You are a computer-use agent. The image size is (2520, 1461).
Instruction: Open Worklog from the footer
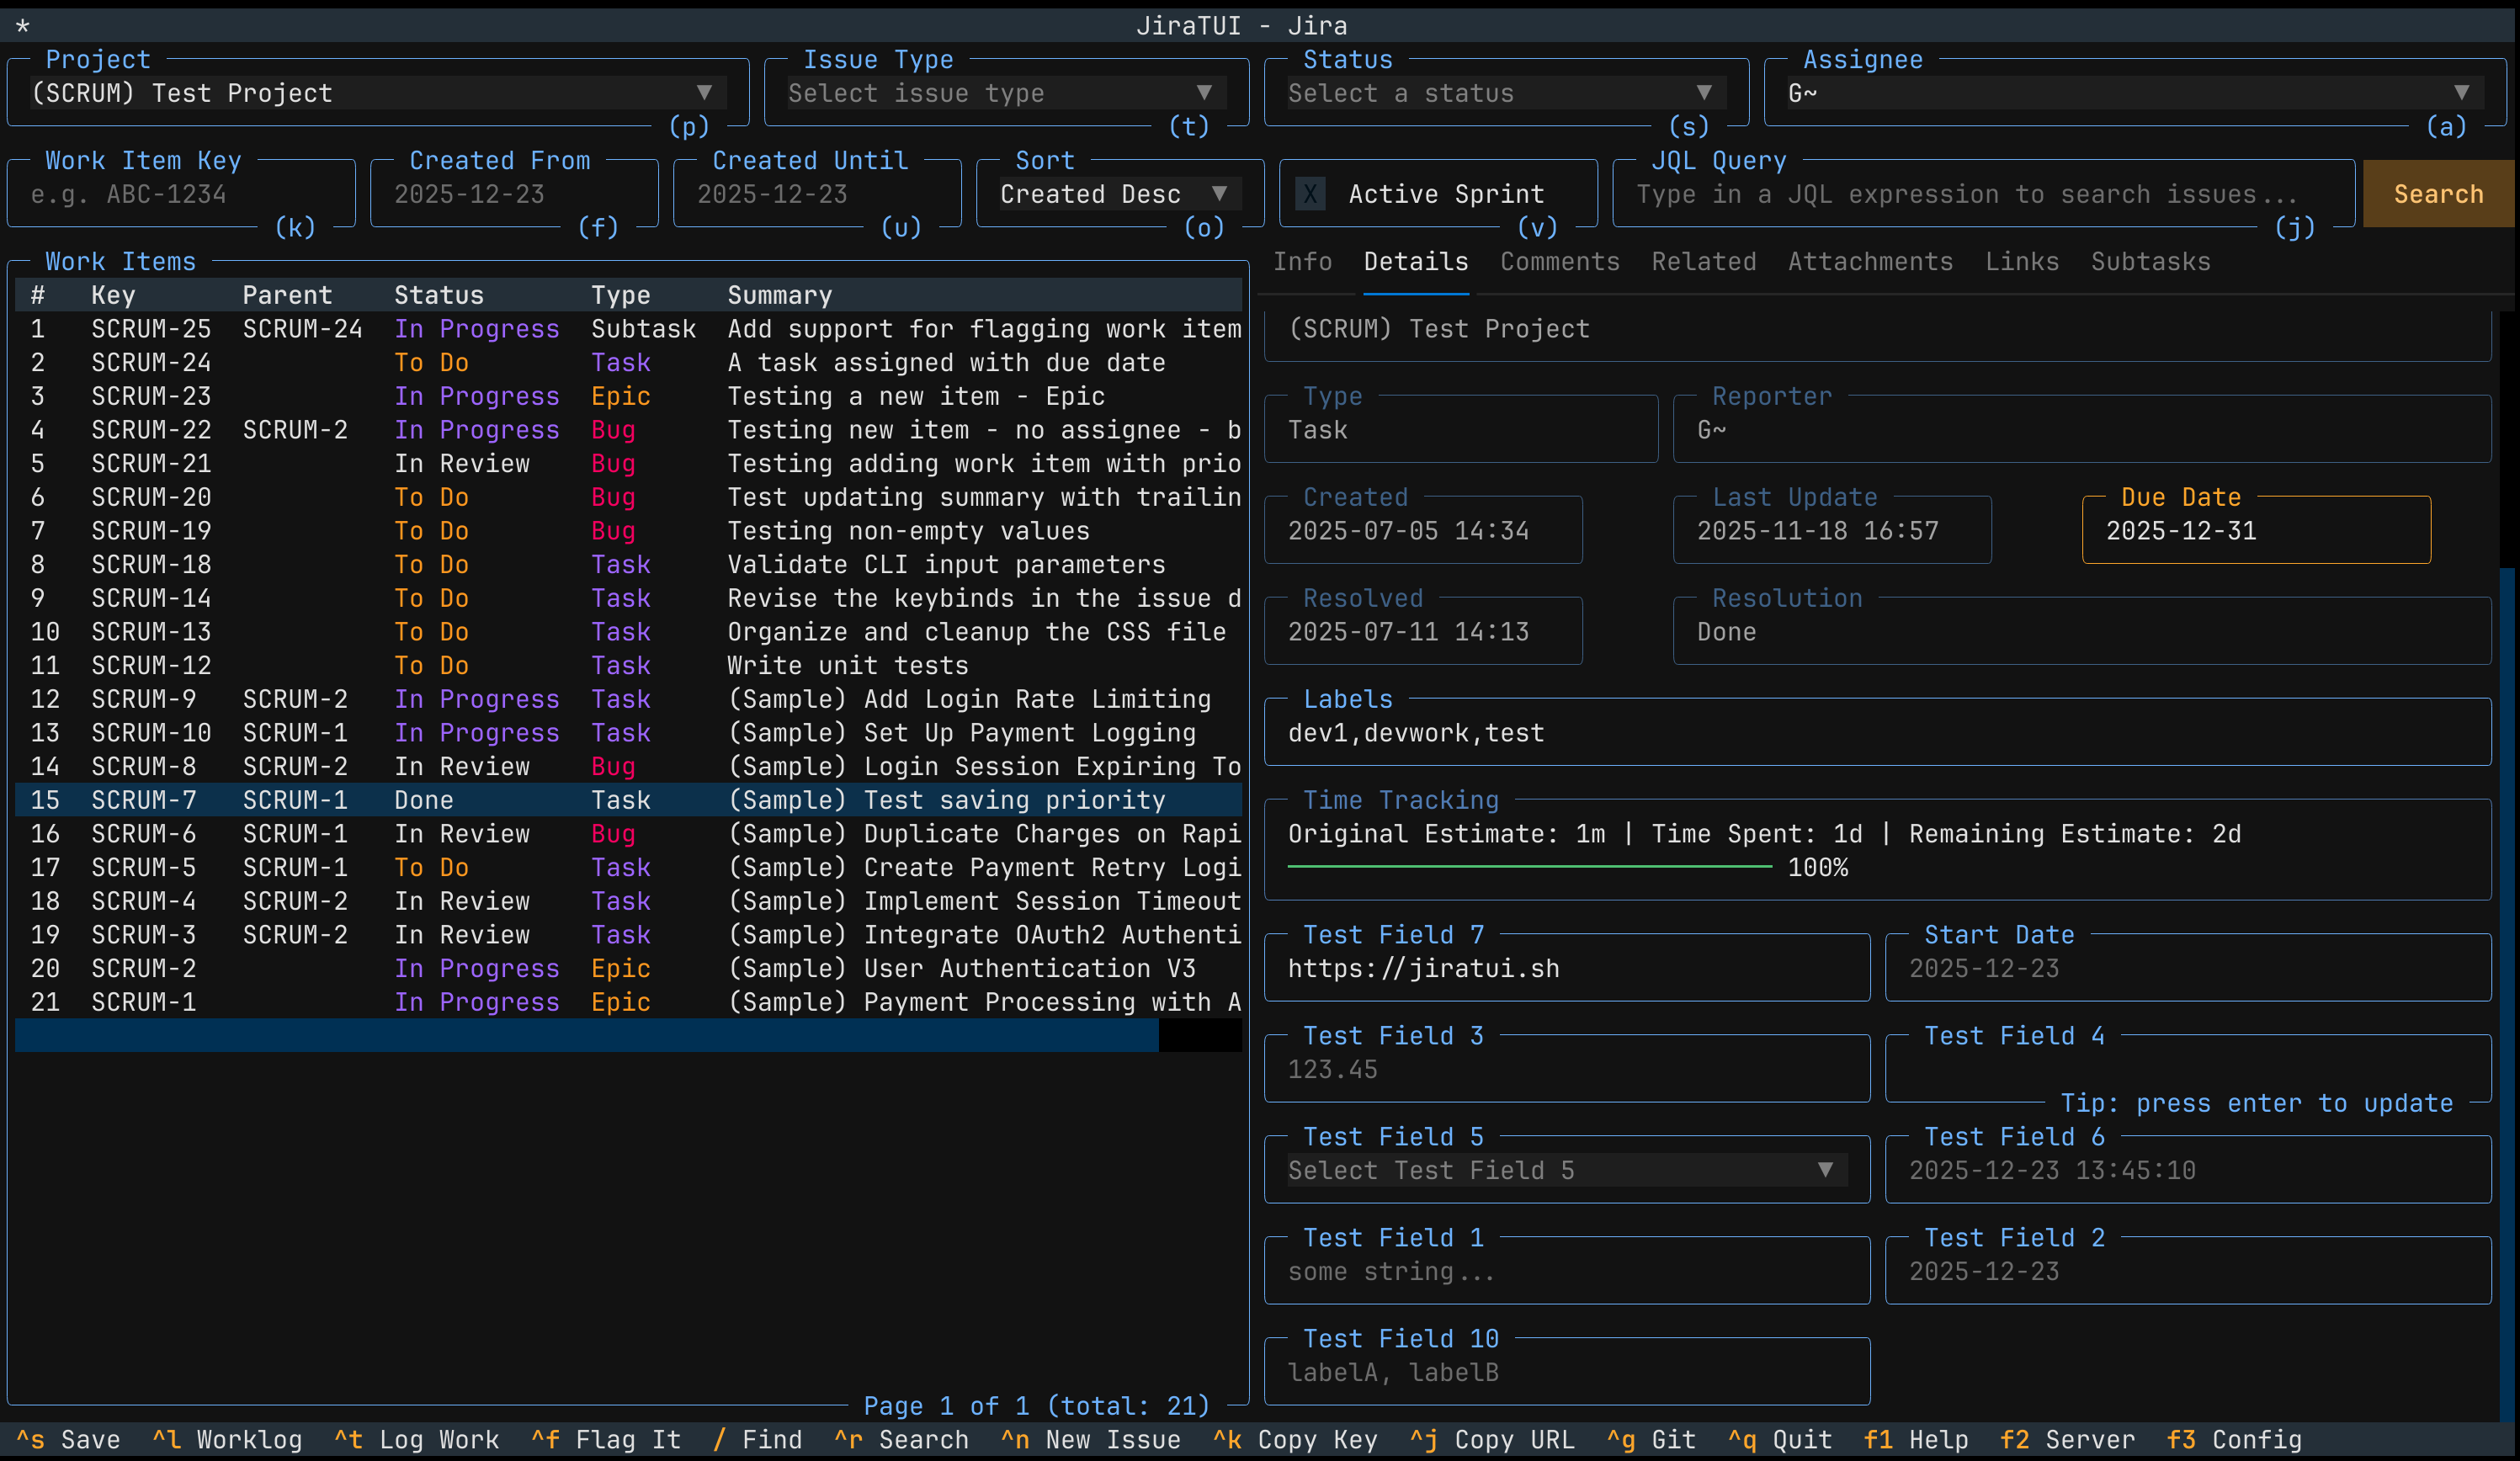[x=227, y=1440]
